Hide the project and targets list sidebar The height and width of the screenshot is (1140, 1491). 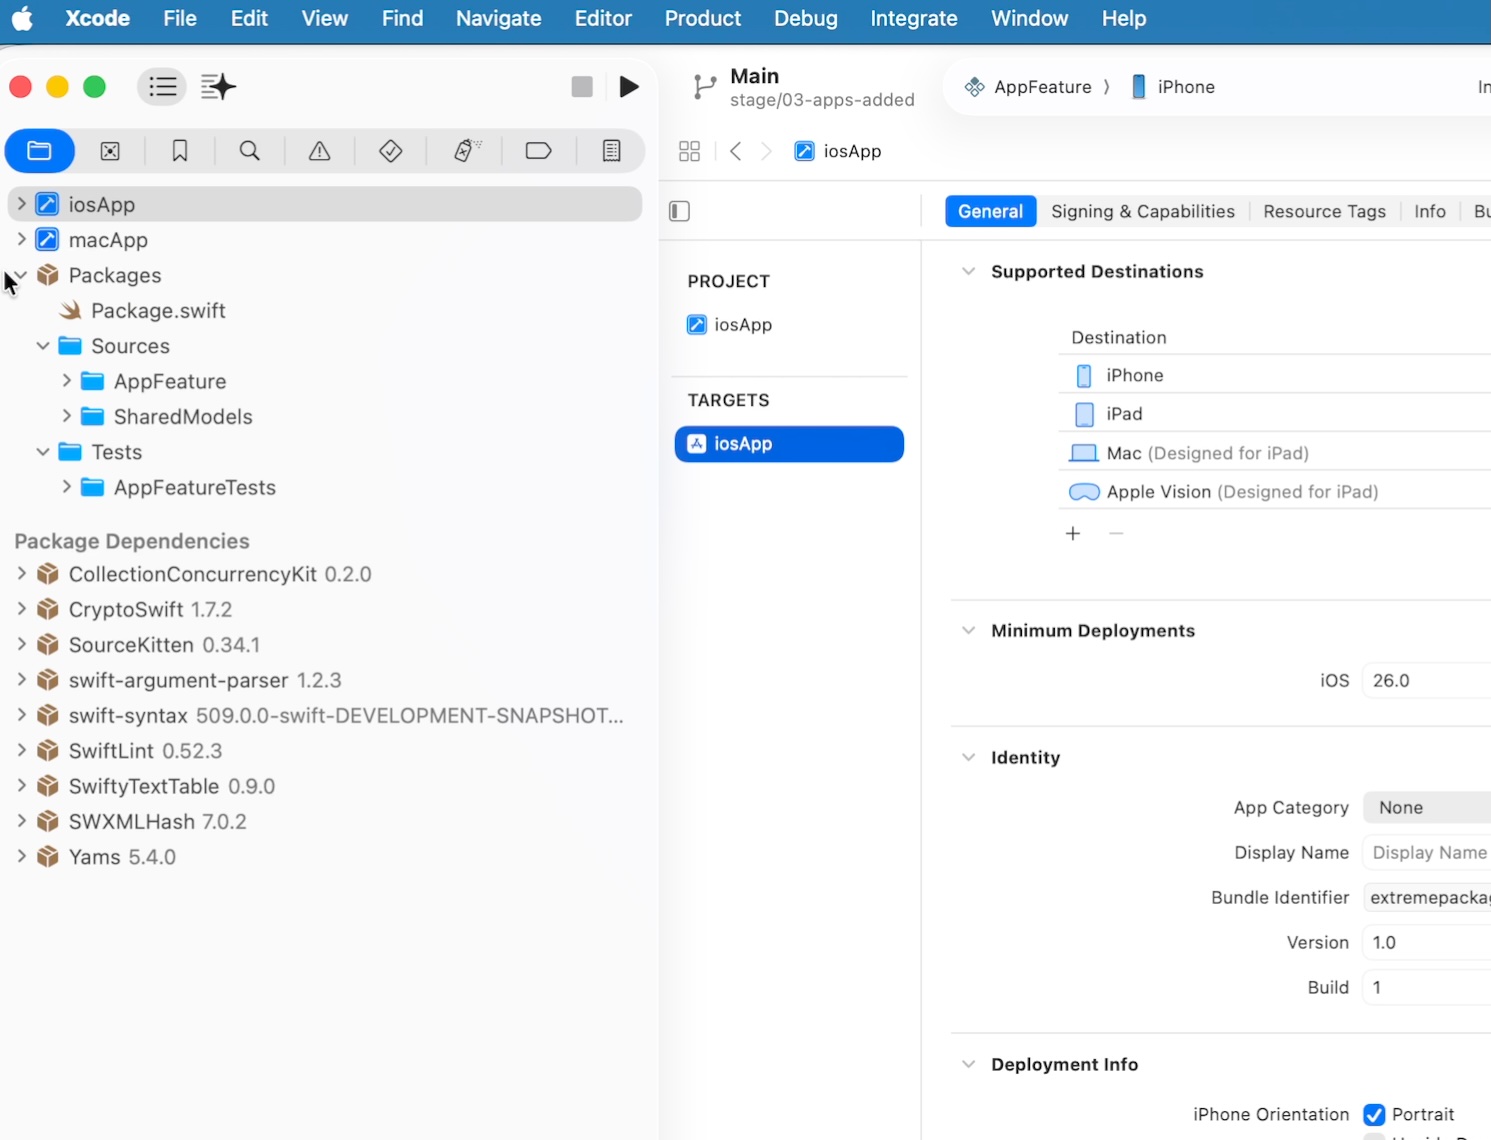pos(680,211)
